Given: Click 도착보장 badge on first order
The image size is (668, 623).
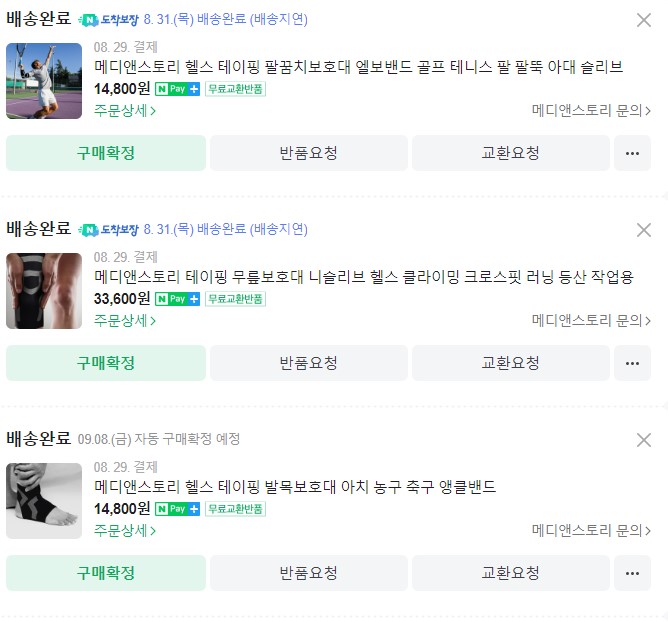Looking at the screenshot, I should [x=108, y=20].
